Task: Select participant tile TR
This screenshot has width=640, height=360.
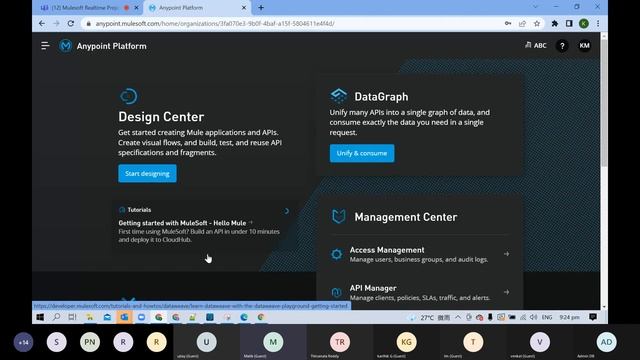Action: pyautogui.click(x=340, y=342)
